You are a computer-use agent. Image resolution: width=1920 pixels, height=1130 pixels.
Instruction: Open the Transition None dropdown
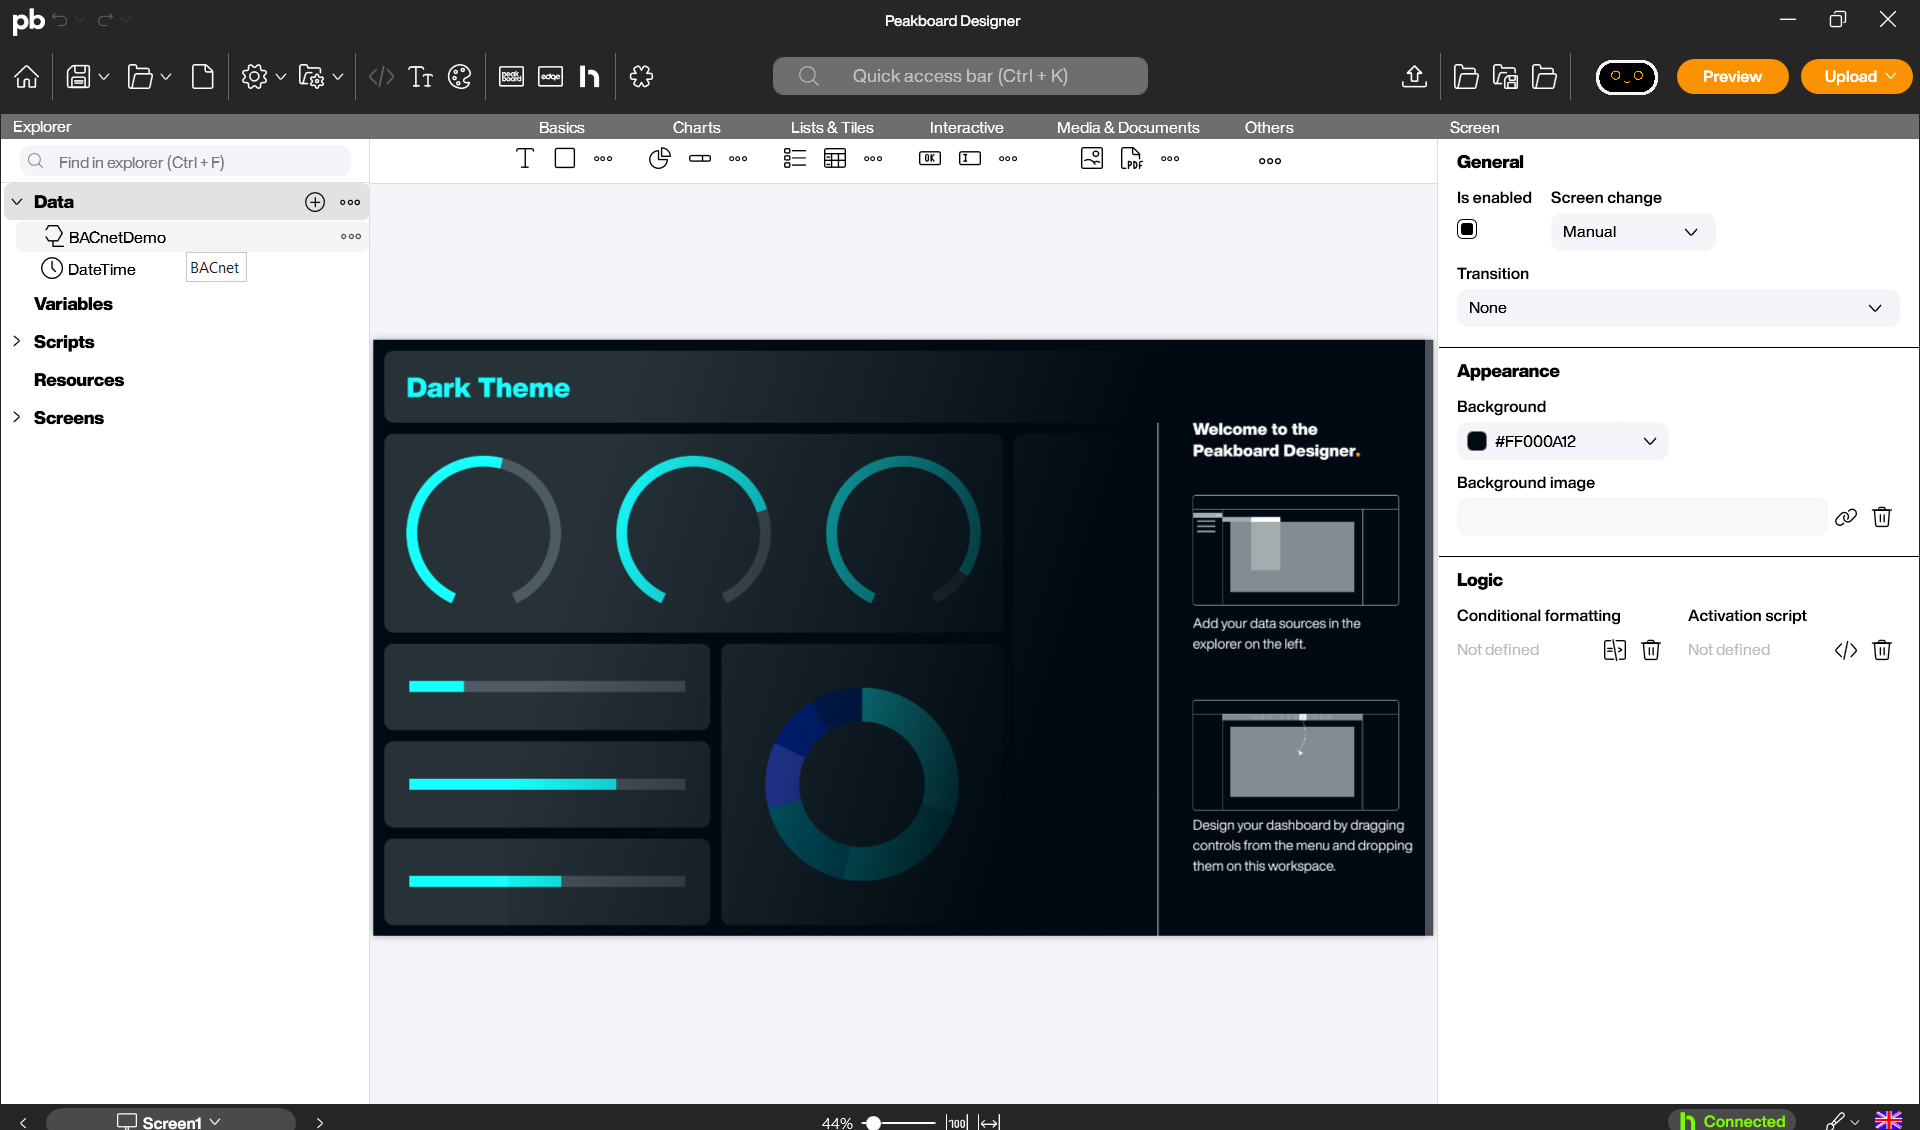point(1678,308)
